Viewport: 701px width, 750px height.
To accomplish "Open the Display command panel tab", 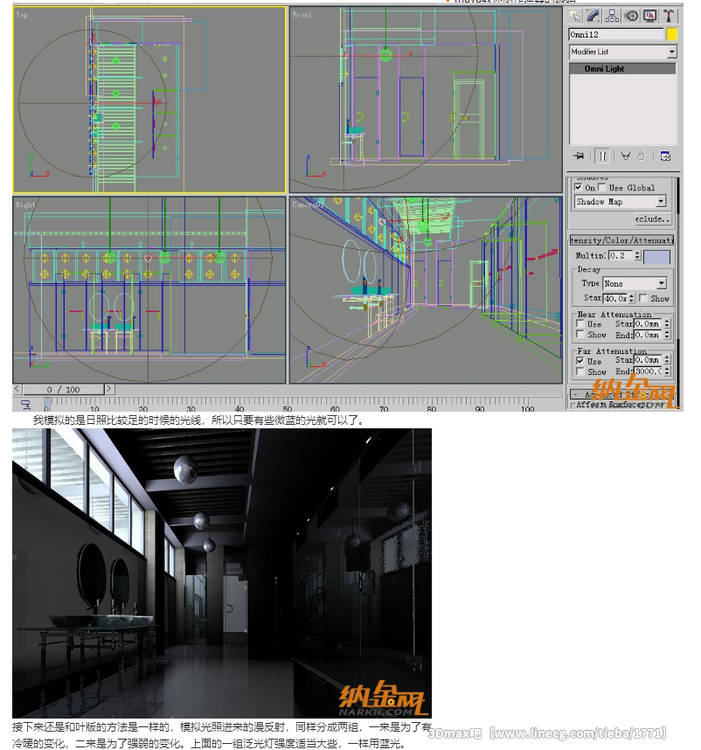I will pos(650,16).
